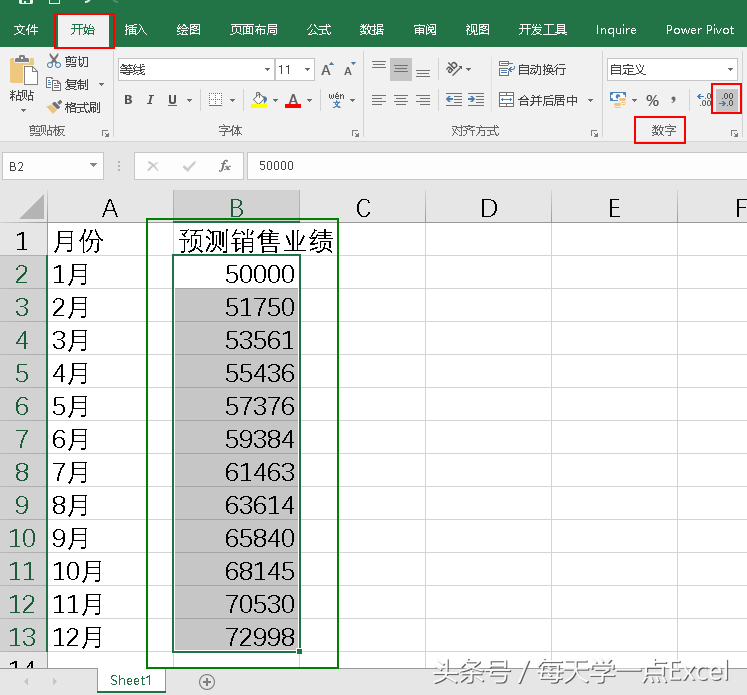Image resolution: width=747 pixels, height=695 pixels.
Task: Align text right
Action: pyautogui.click(x=423, y=100)
